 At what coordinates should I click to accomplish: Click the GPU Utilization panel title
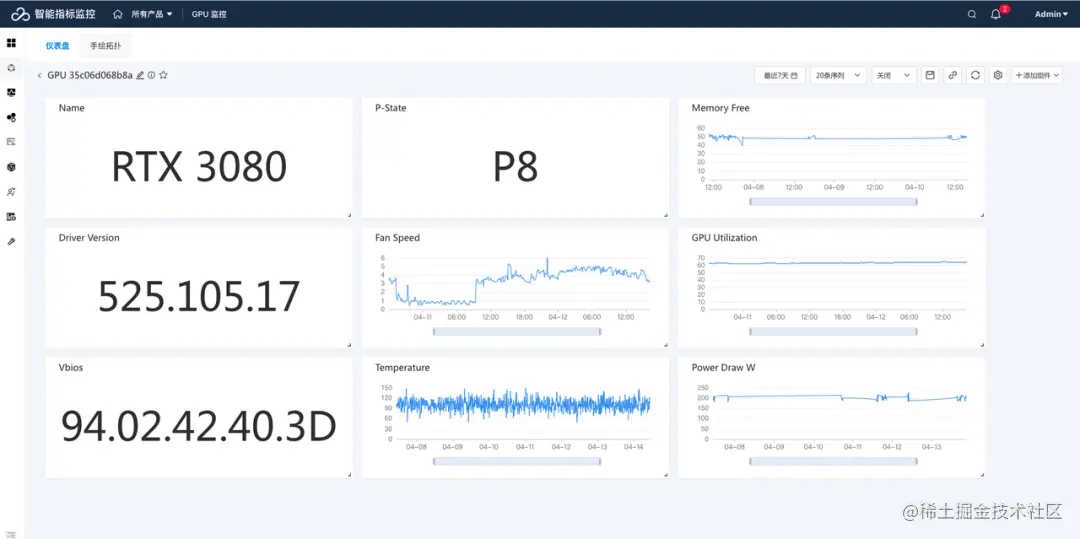click(x=725, y=238)
